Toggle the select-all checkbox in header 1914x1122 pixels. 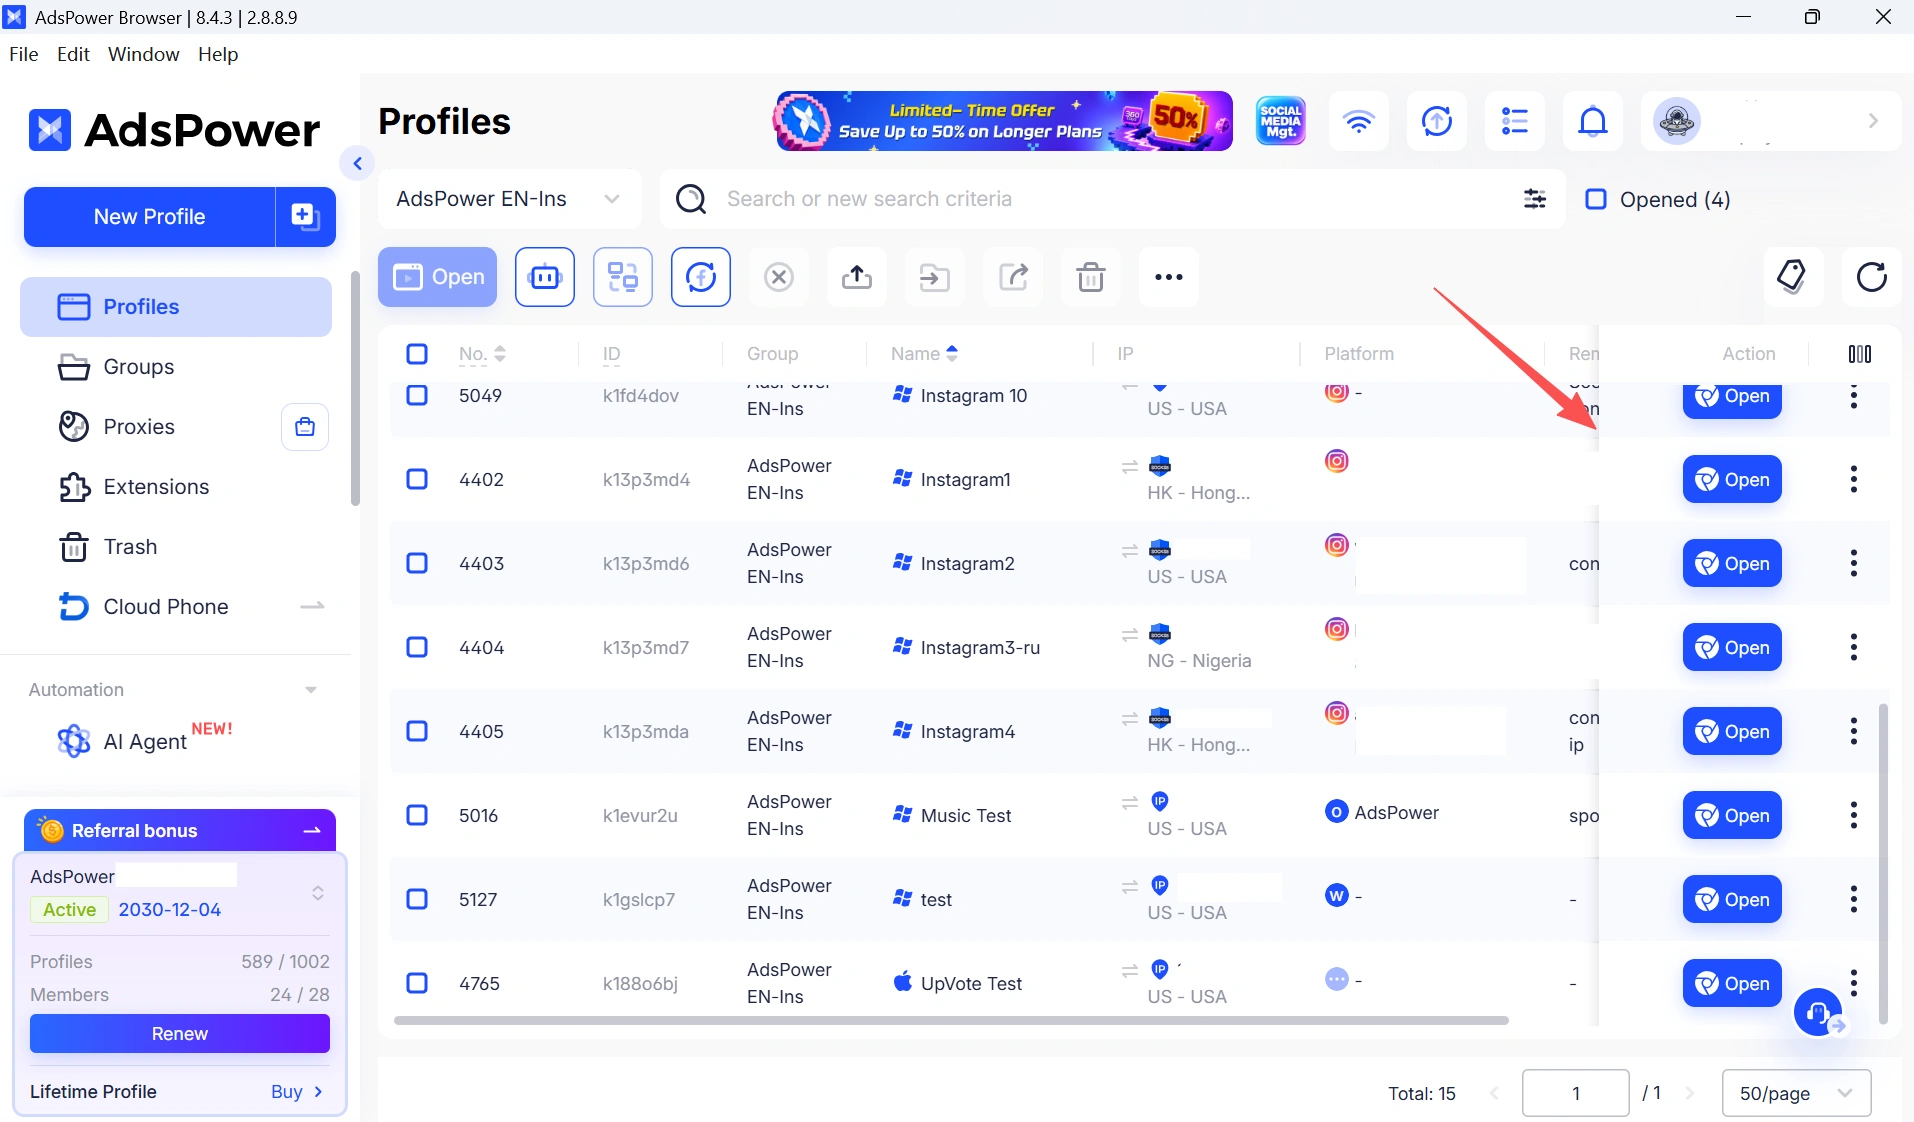pos(417,354)
